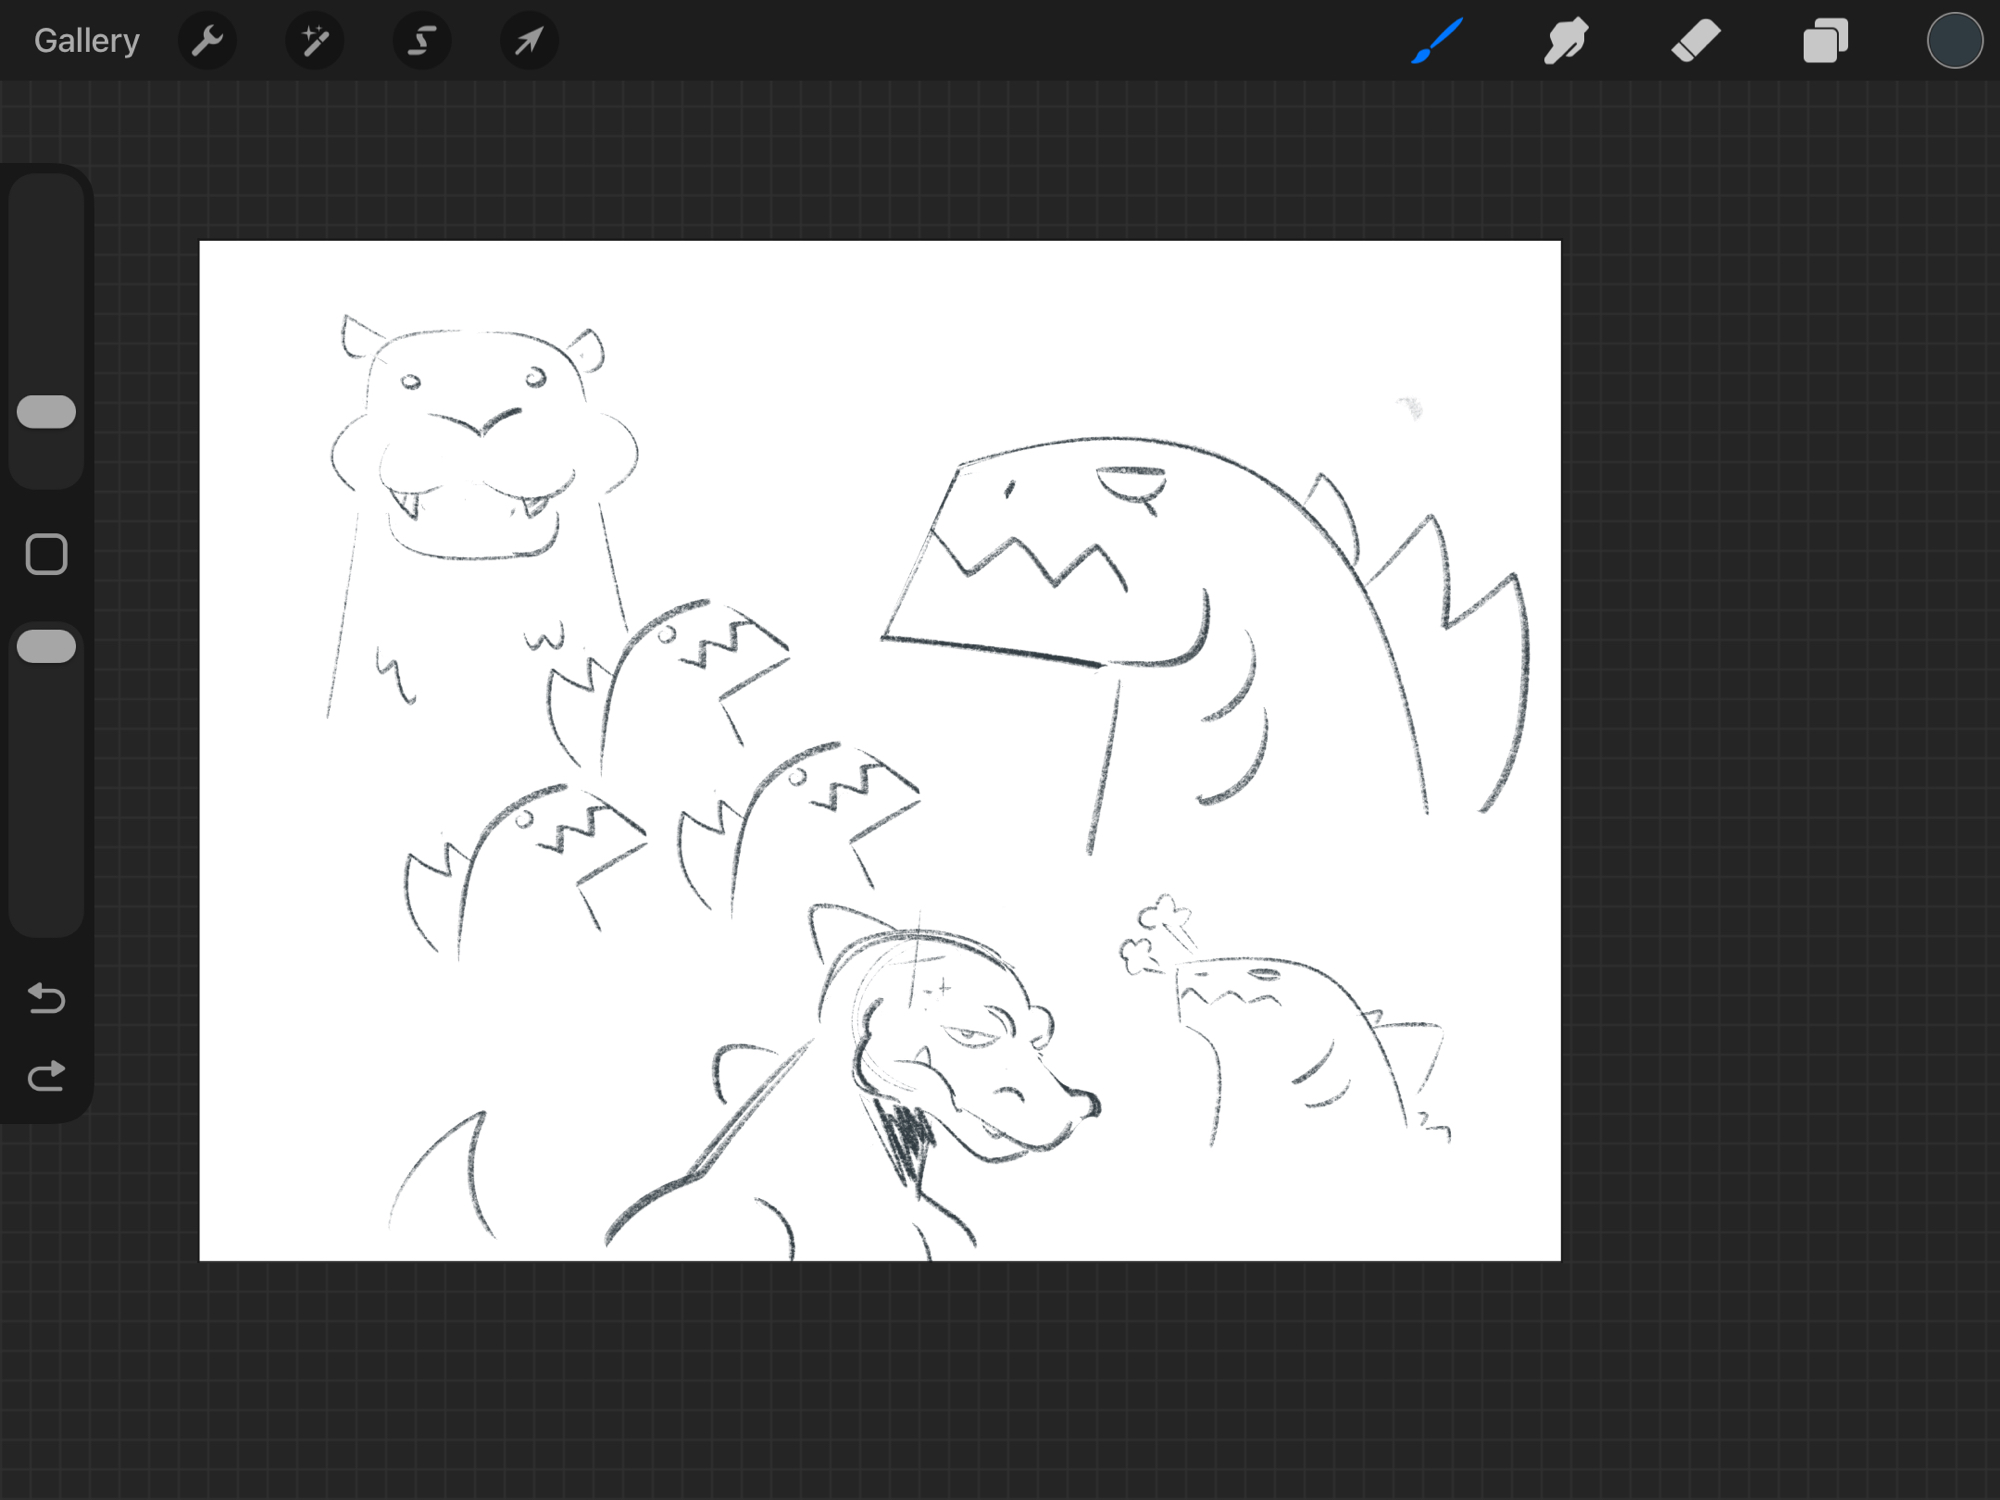Image resolution: width=2000 pixels, height=1500 pixels.
Task: Undo the last stroke
Action: click(x=47, y=998)
